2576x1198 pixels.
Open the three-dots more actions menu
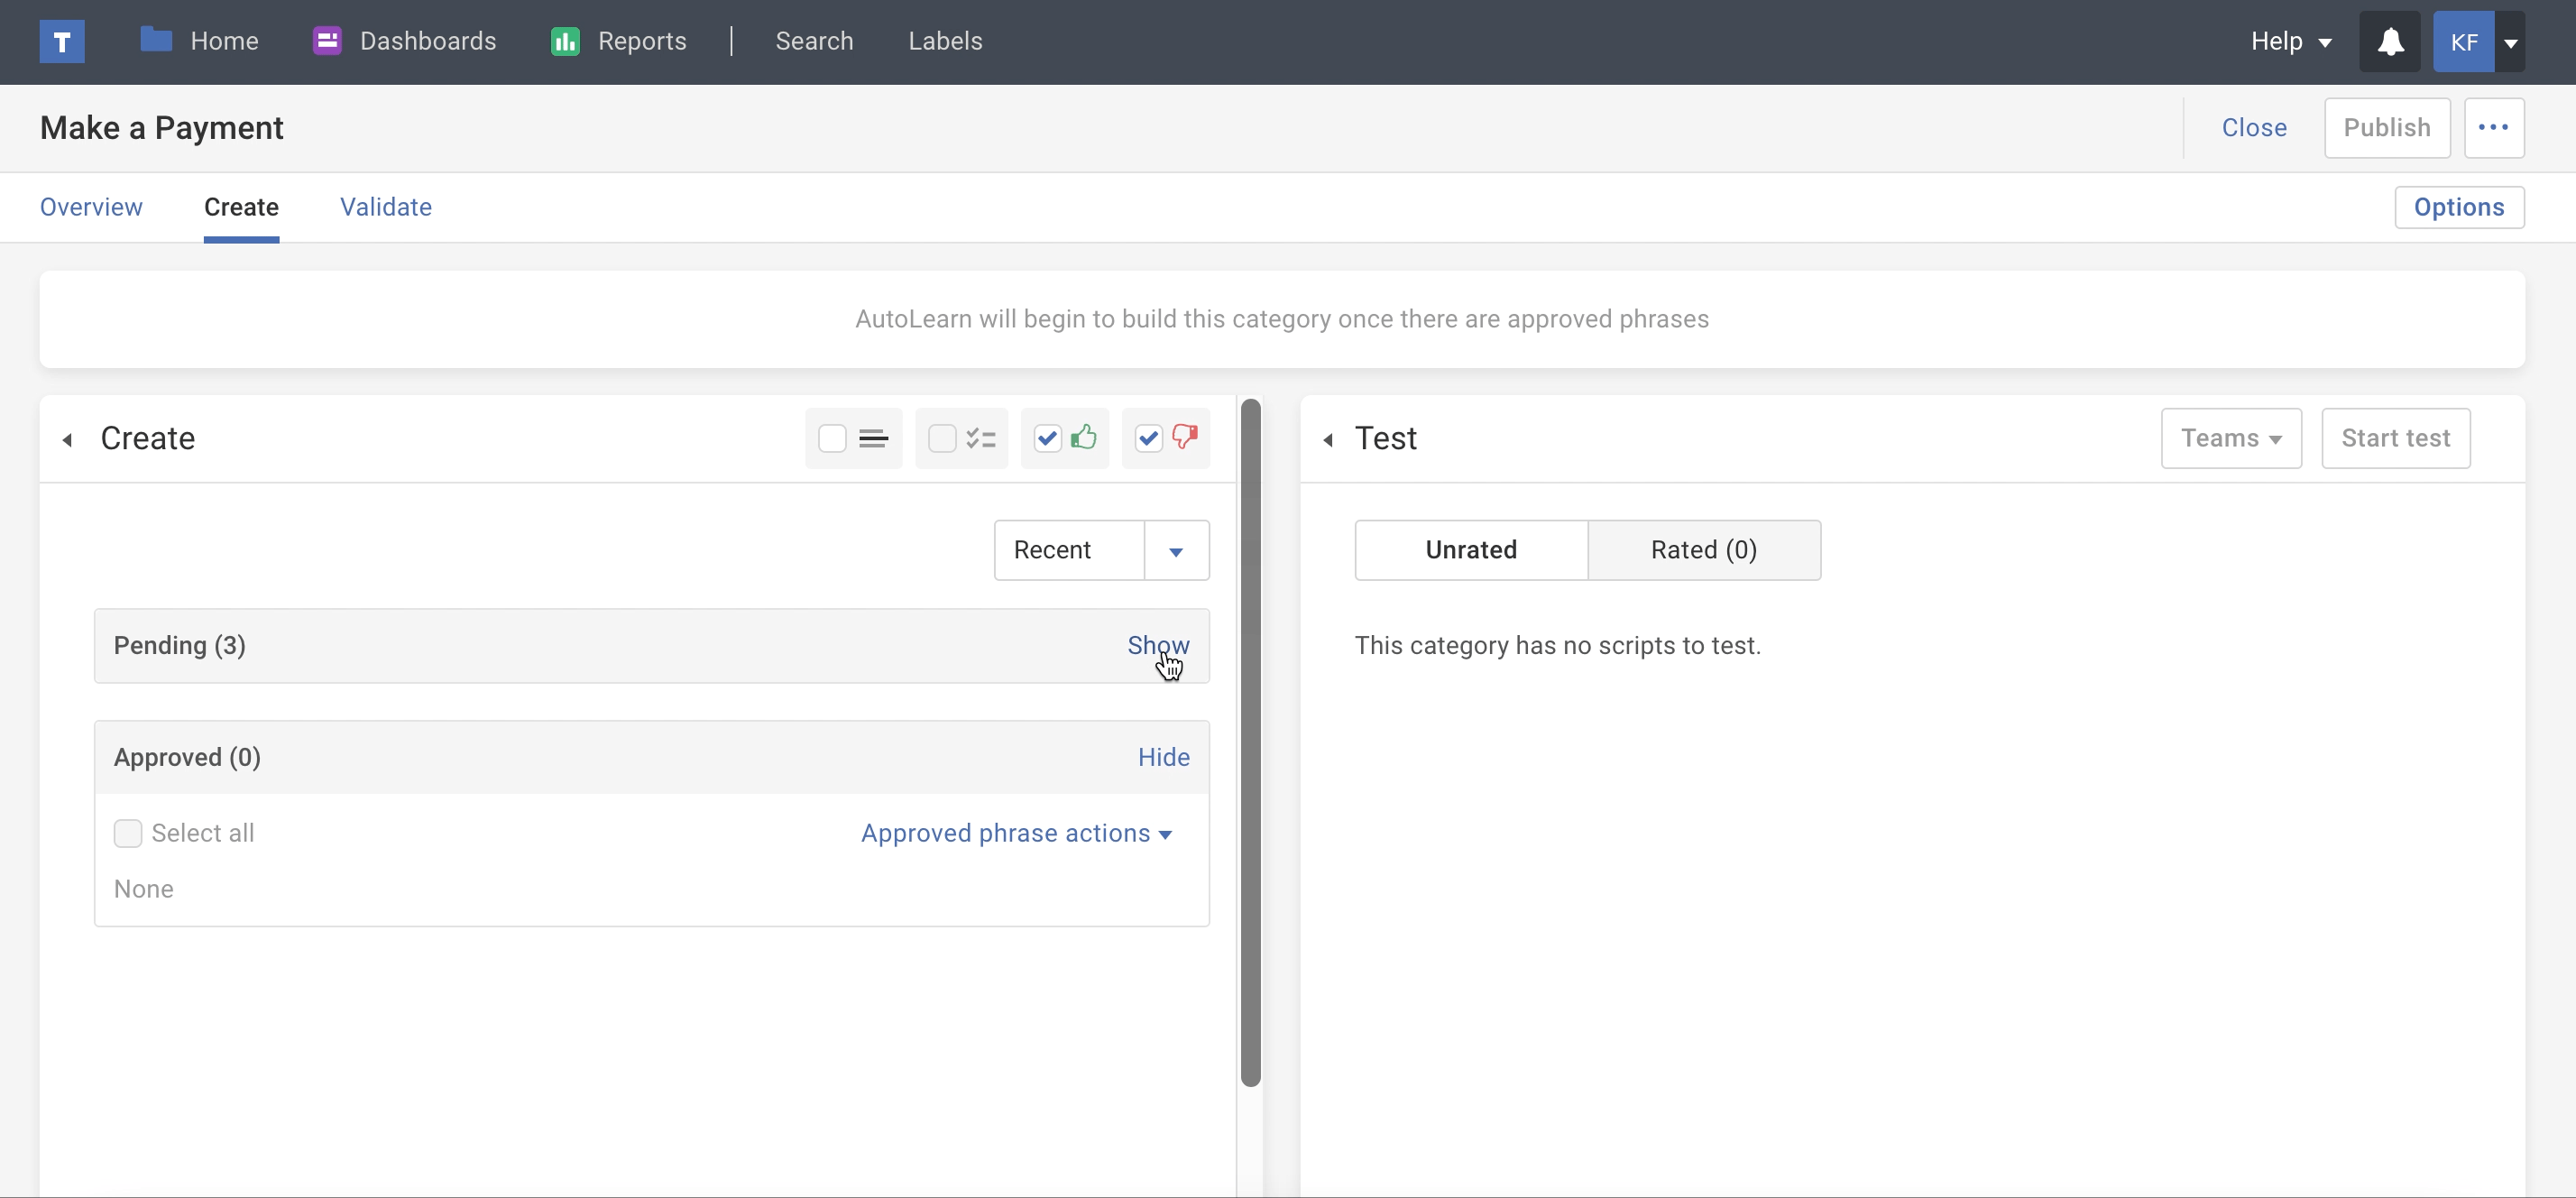pyautogui.click(x=2493, y=127)
